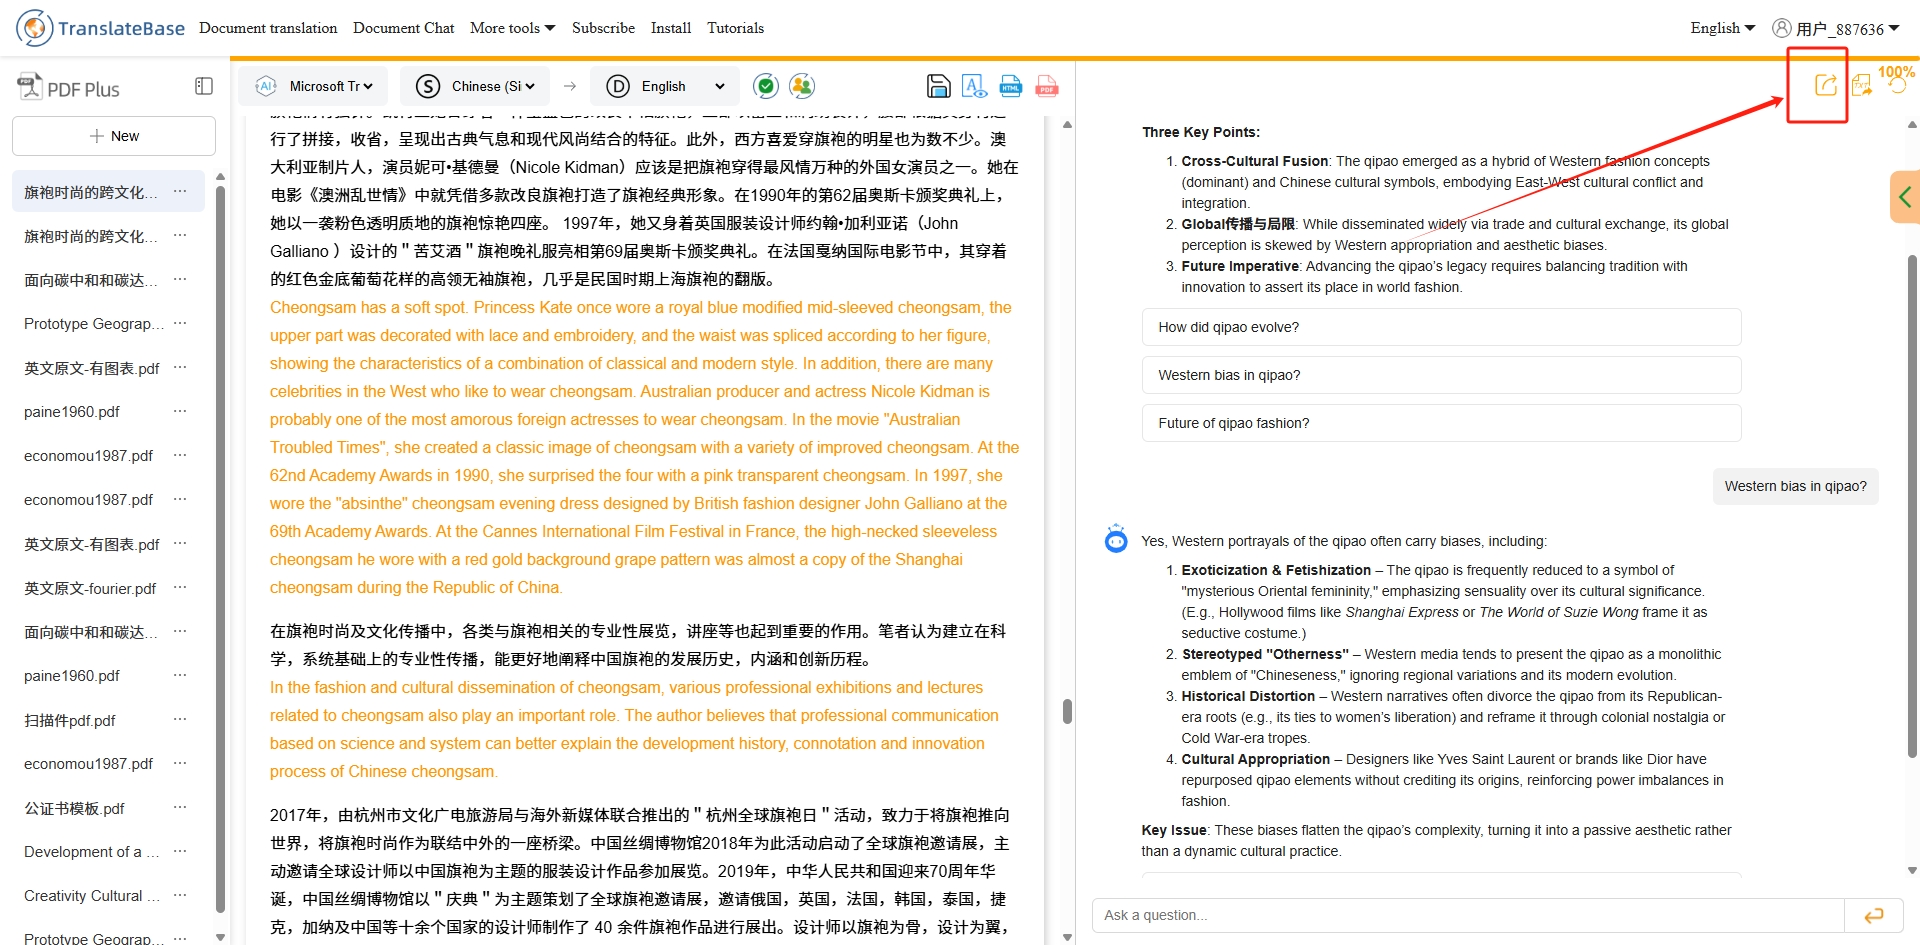1920x945 pixels.
Task: Open the Chinese (Si source language dropdown
Action: 493,86
